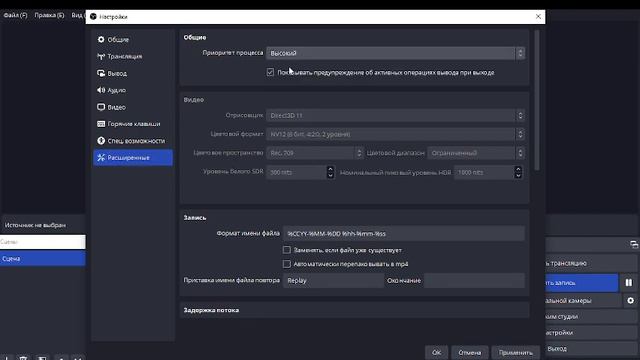Click the Формат имени файла input field

(x=404, y=233)
